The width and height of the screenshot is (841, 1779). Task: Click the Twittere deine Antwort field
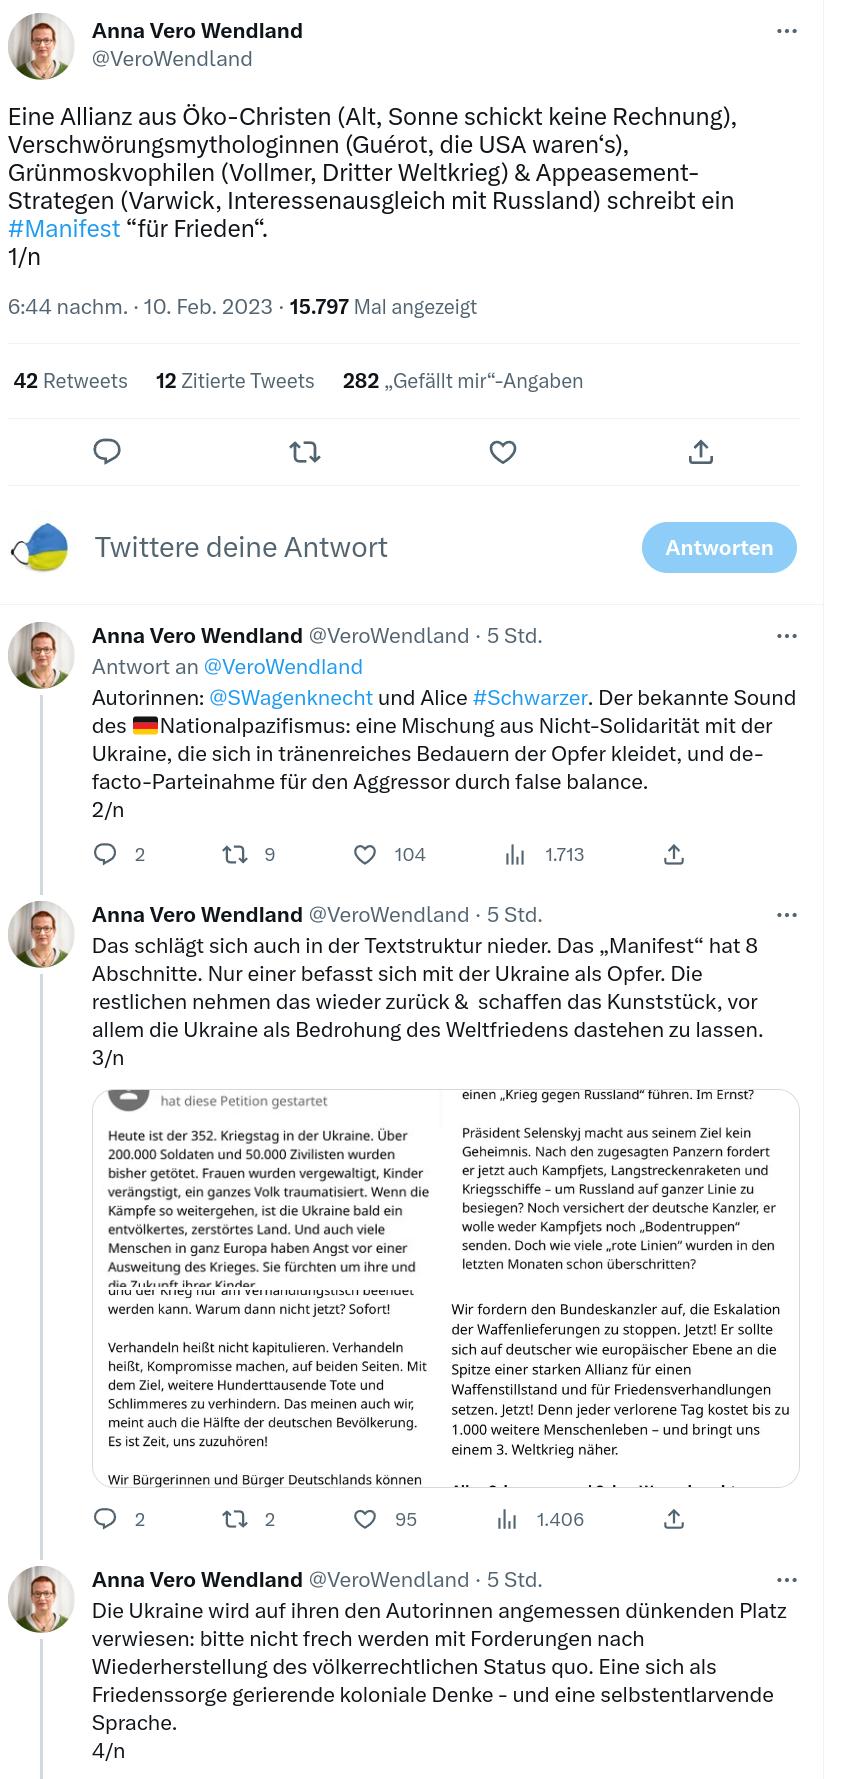[240, 547]
